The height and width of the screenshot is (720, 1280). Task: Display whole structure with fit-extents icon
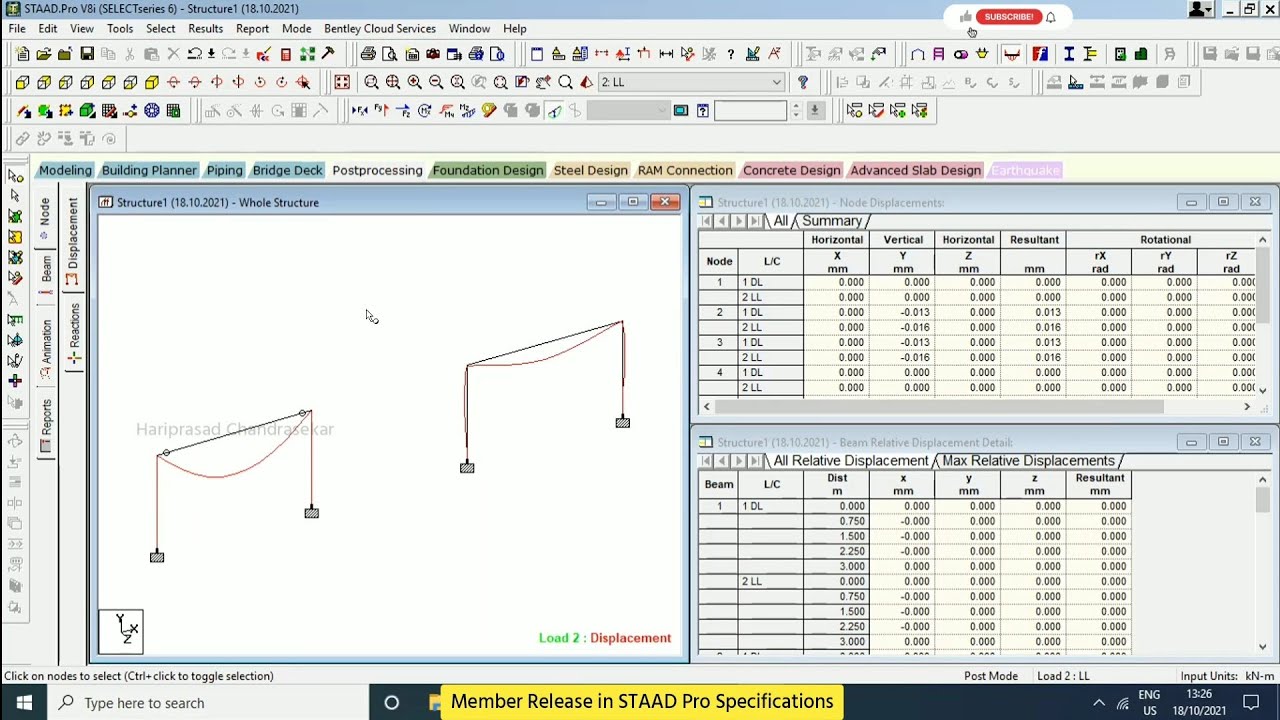coord(342,82)
